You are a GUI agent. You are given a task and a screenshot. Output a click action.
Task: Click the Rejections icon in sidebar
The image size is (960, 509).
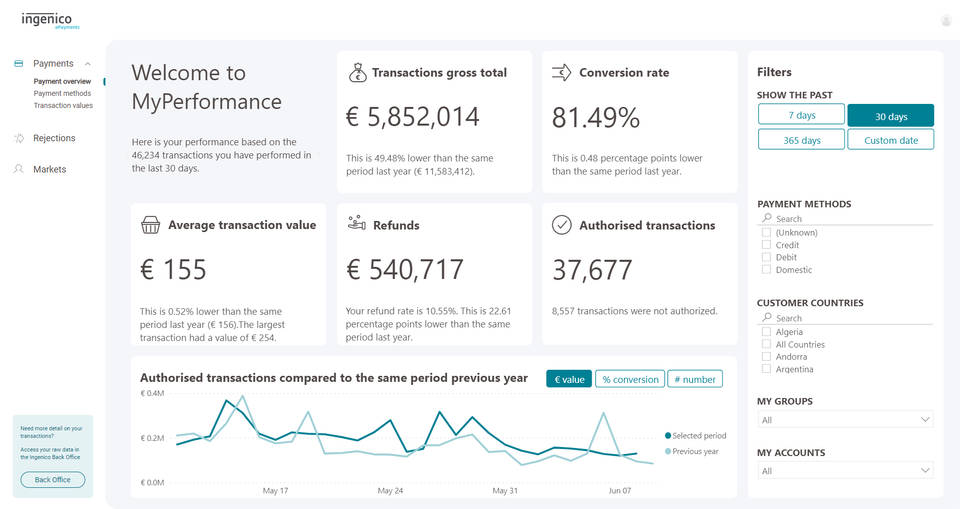click(19, 138)
